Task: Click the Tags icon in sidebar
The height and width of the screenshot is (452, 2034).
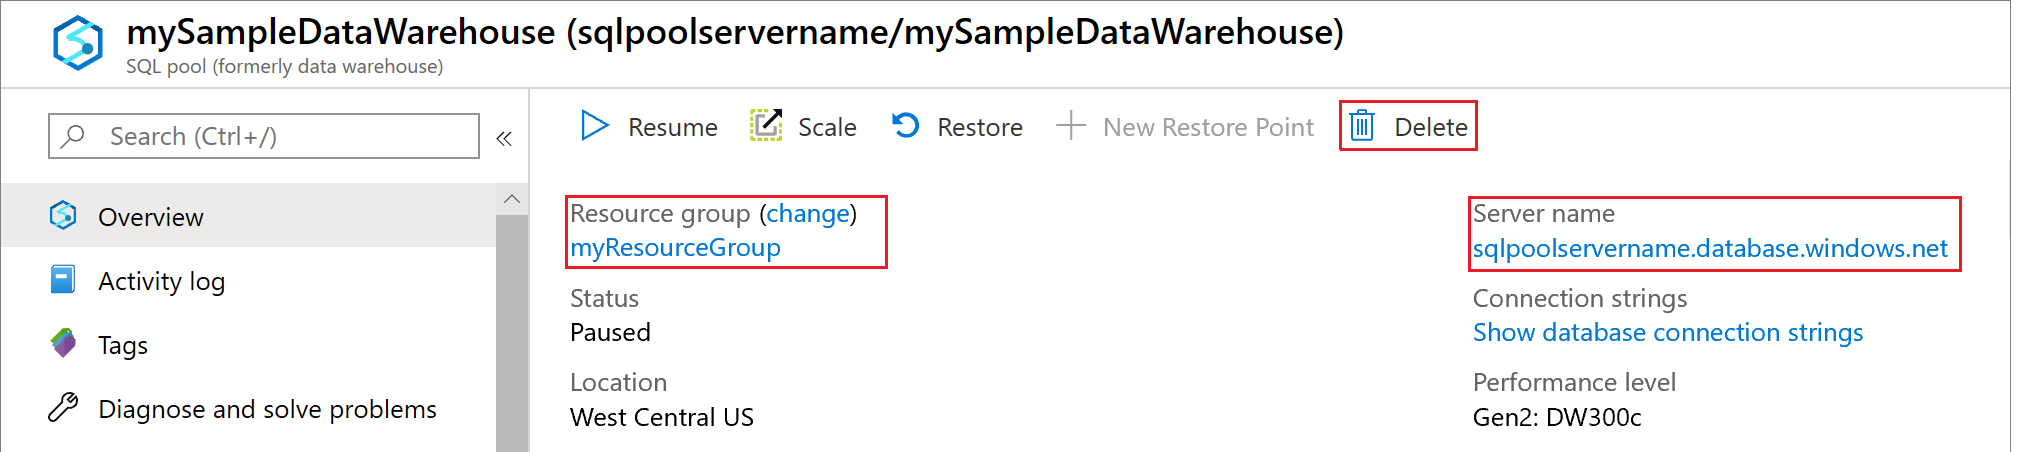Action: point(63,344)
